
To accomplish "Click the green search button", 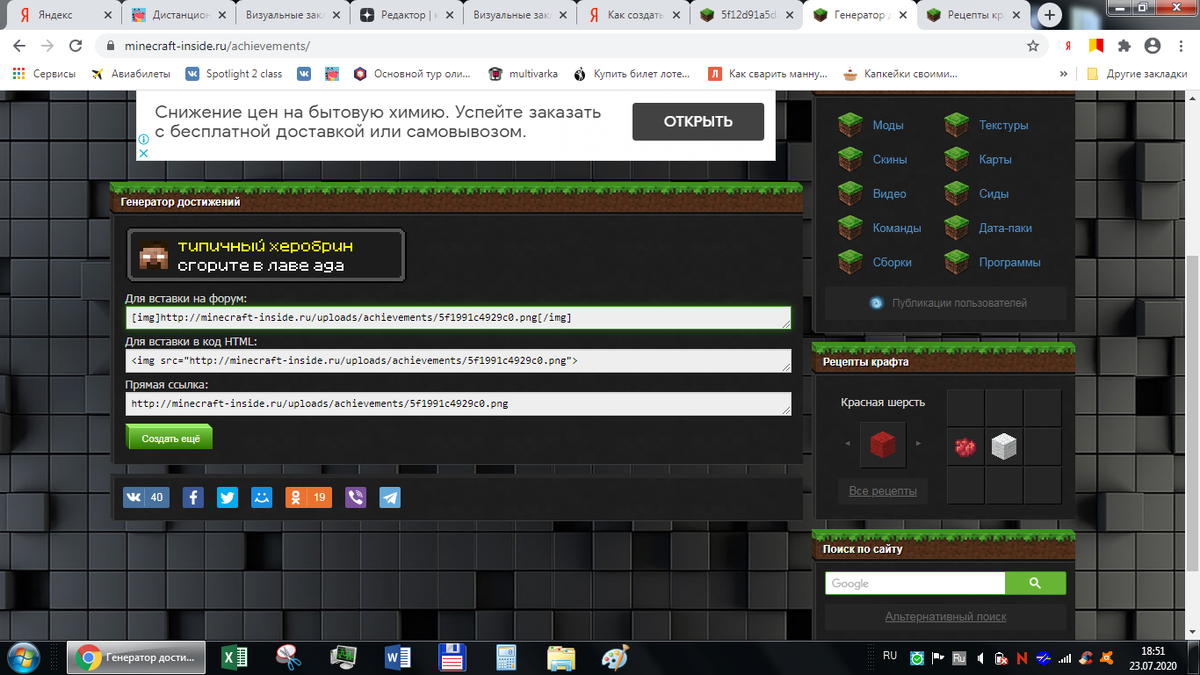I will (x=1035, y=583).
